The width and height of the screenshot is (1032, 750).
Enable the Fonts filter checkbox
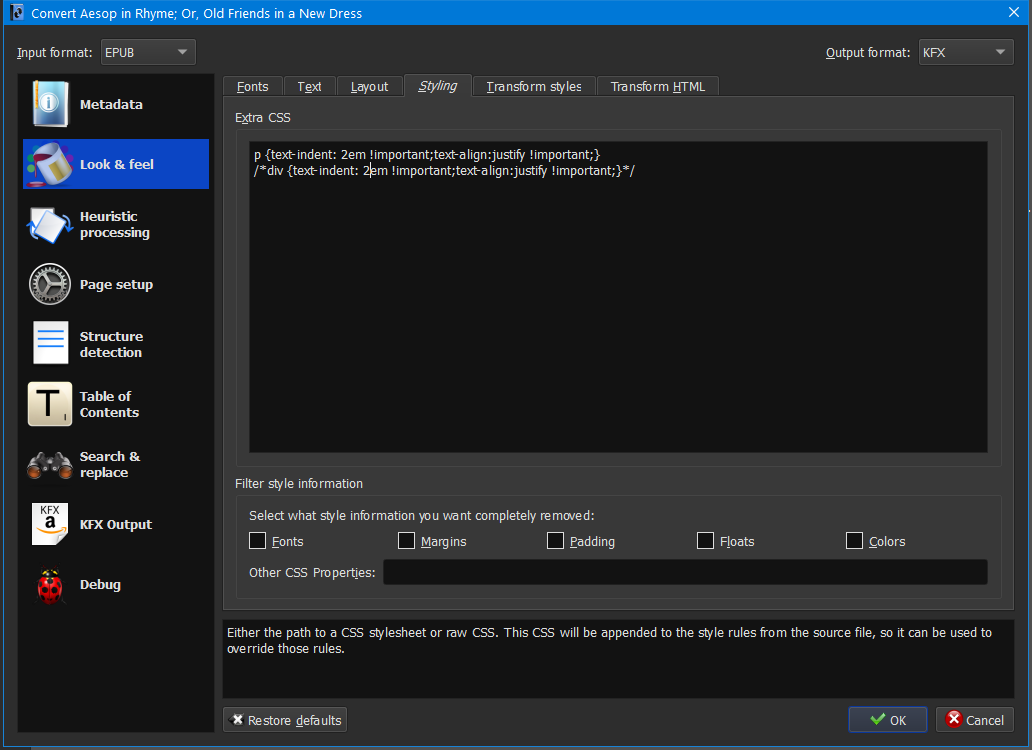pos(258,541)
